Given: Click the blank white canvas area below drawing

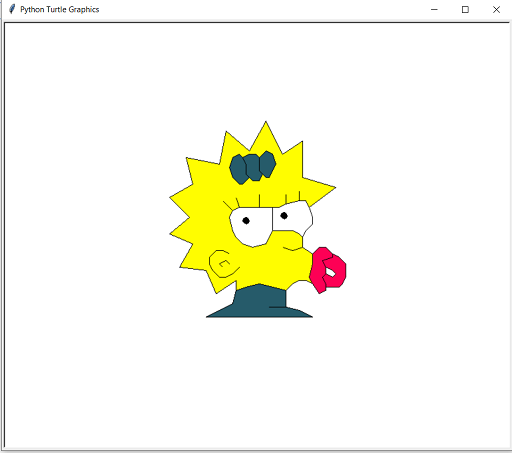Looking at the screenshot, I should click(257, 383).
